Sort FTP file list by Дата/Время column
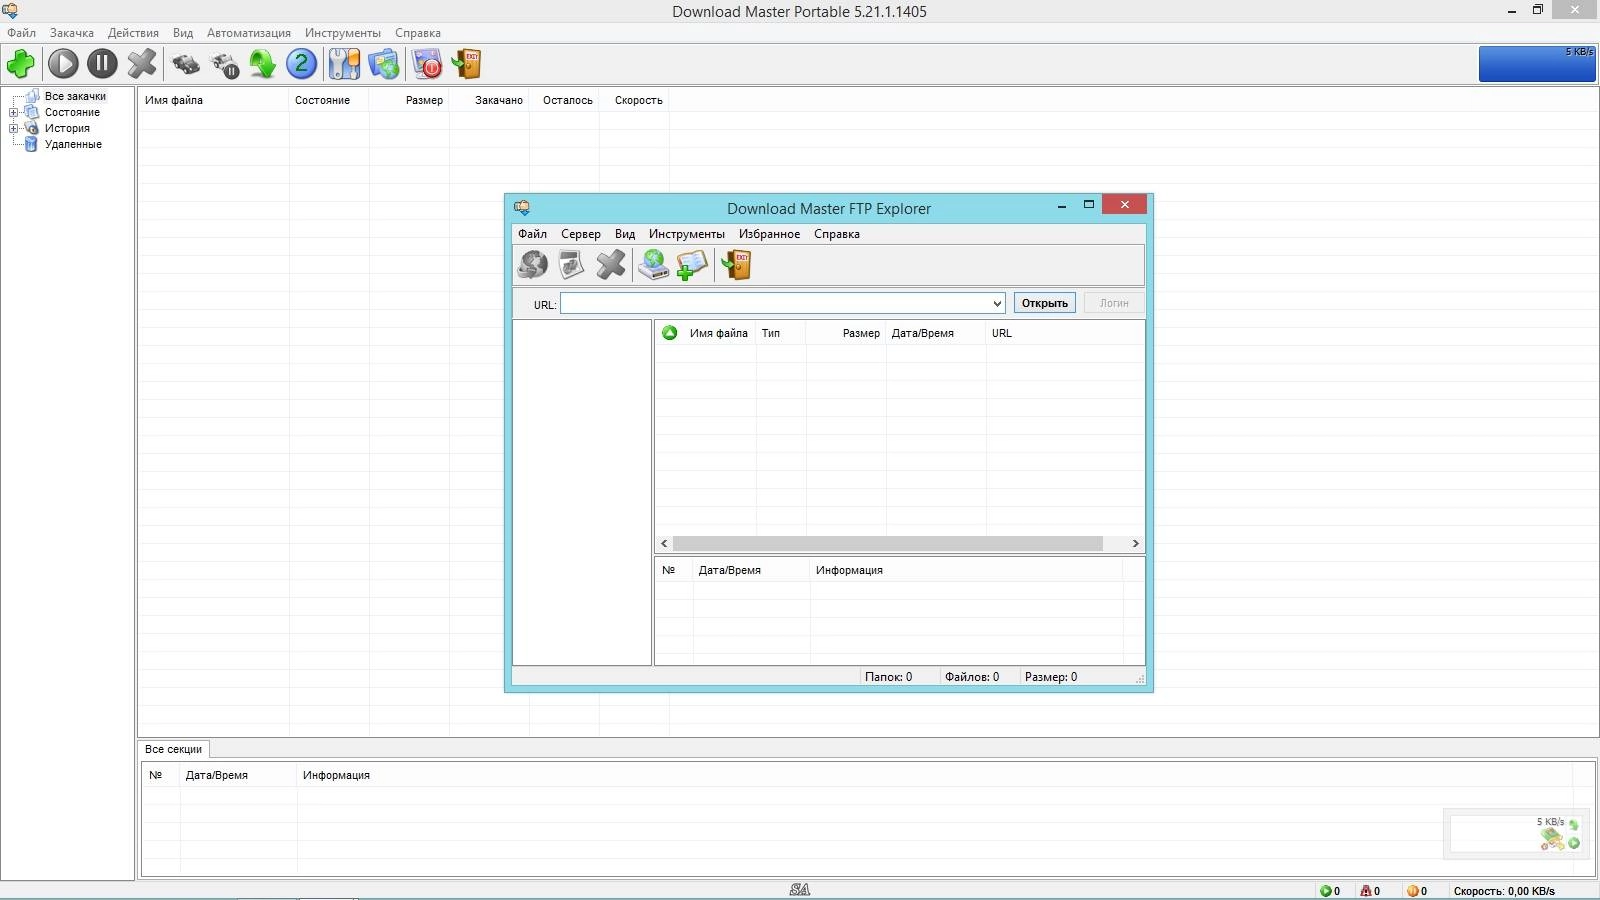1600x900 pixels. point(936,333)
